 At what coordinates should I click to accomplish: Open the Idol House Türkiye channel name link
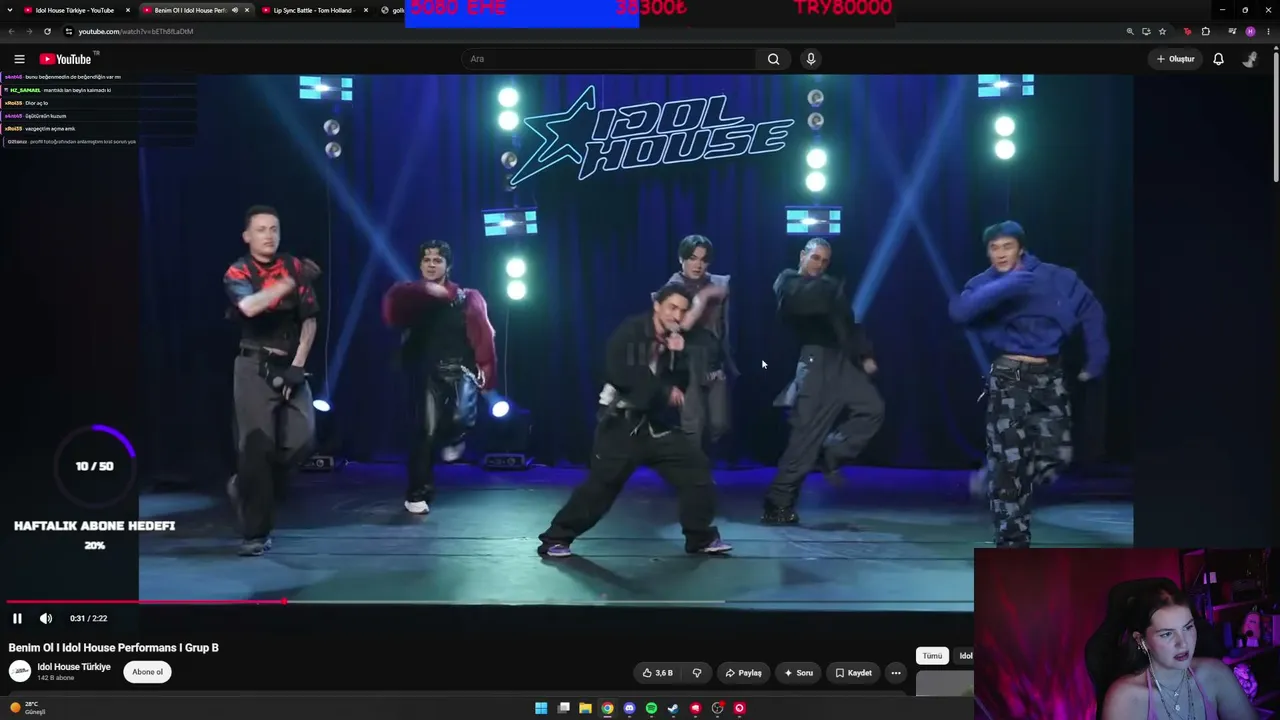click(x=74, y=667)
